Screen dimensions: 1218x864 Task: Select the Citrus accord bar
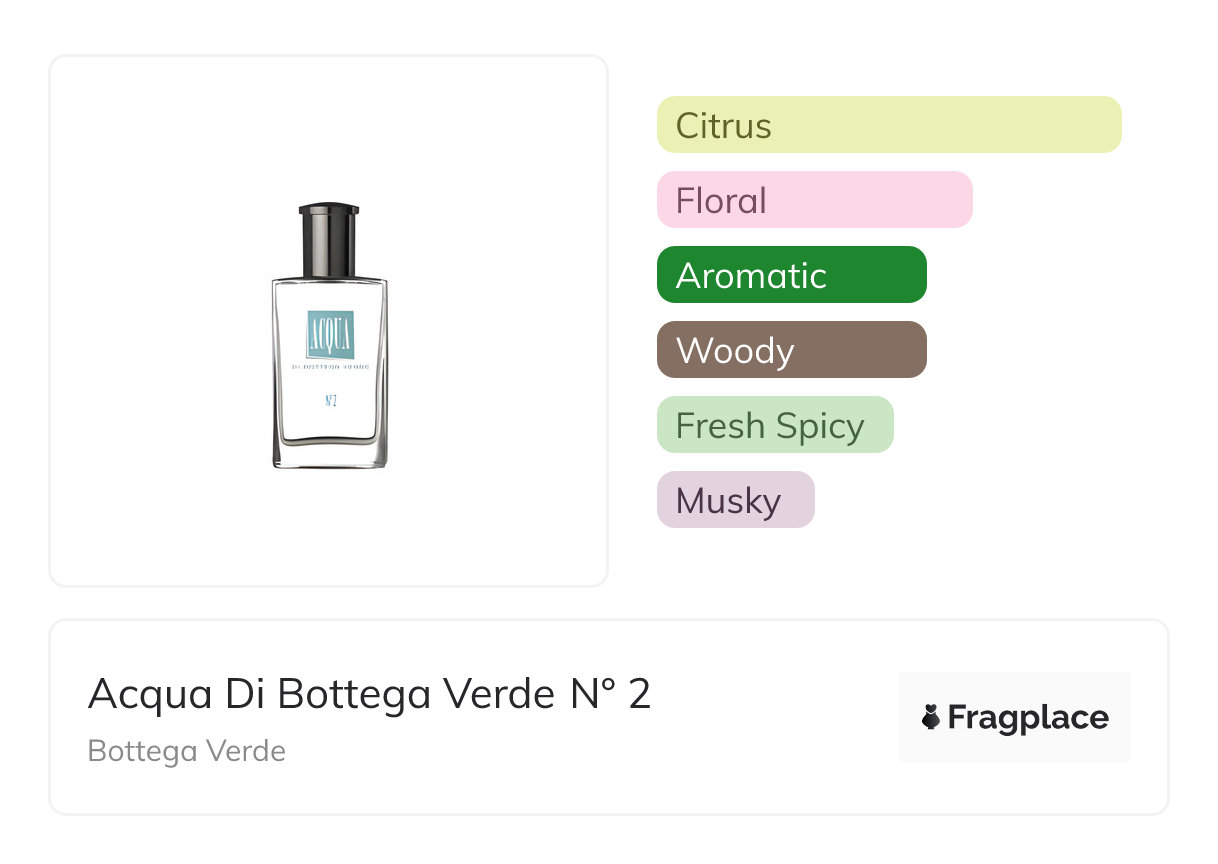(x=888, y=125)
